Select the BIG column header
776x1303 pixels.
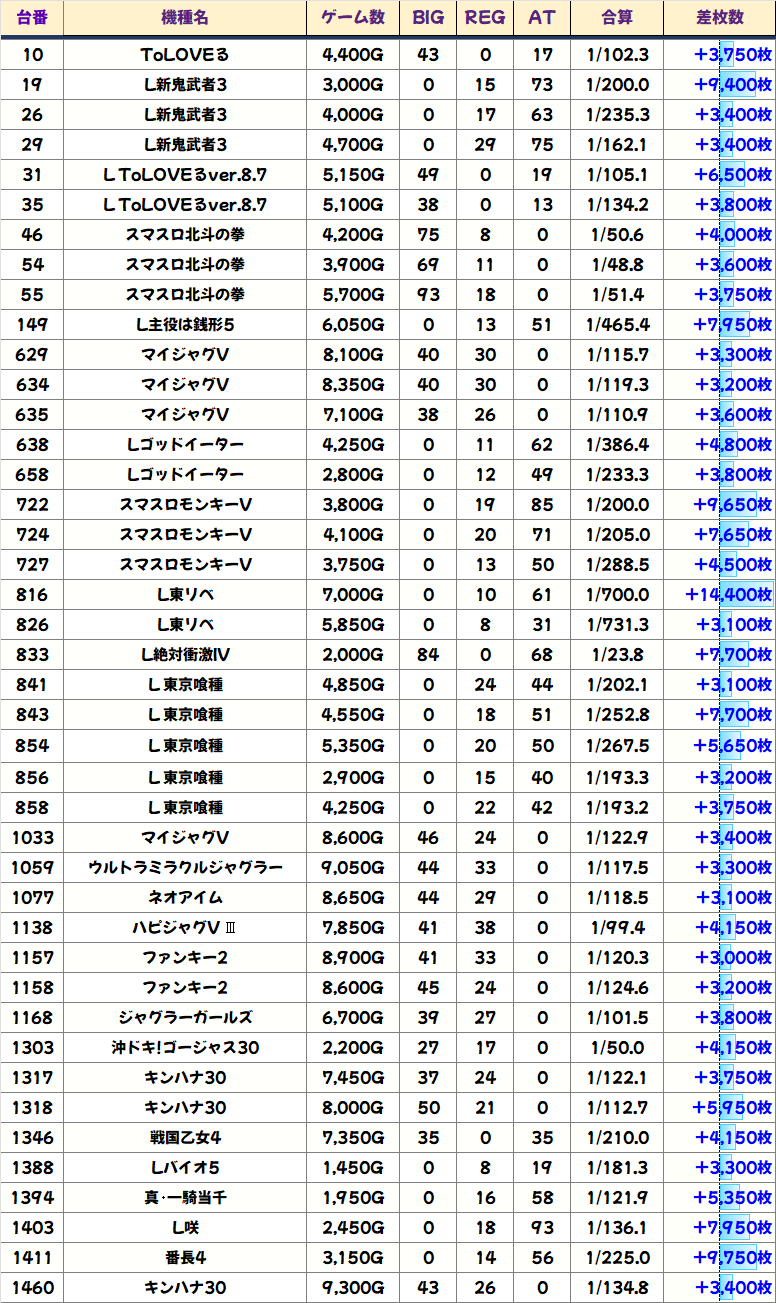(x=428, y=18)
